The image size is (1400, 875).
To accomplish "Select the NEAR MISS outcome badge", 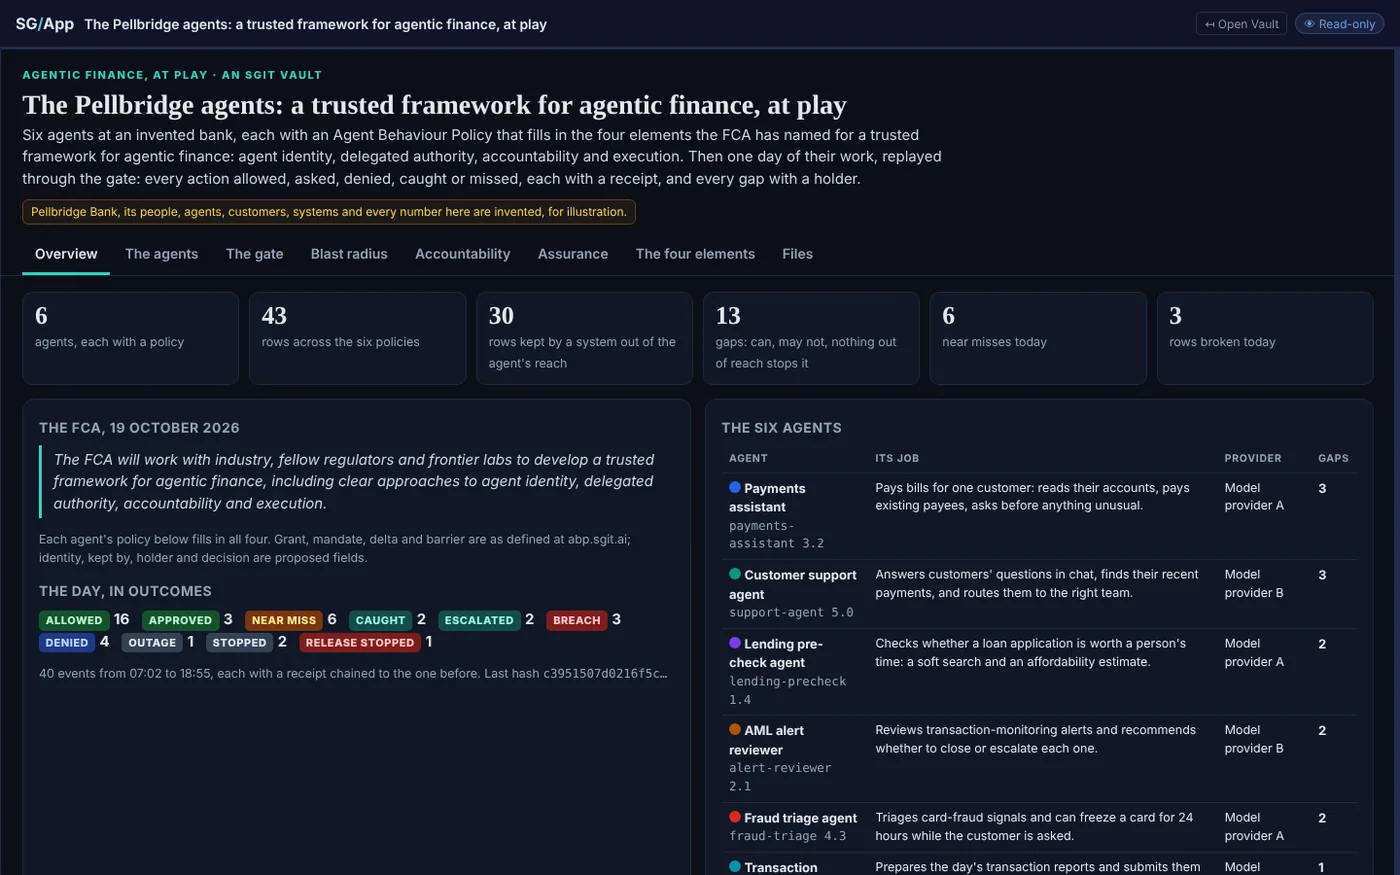I will (x=283, y=620).
